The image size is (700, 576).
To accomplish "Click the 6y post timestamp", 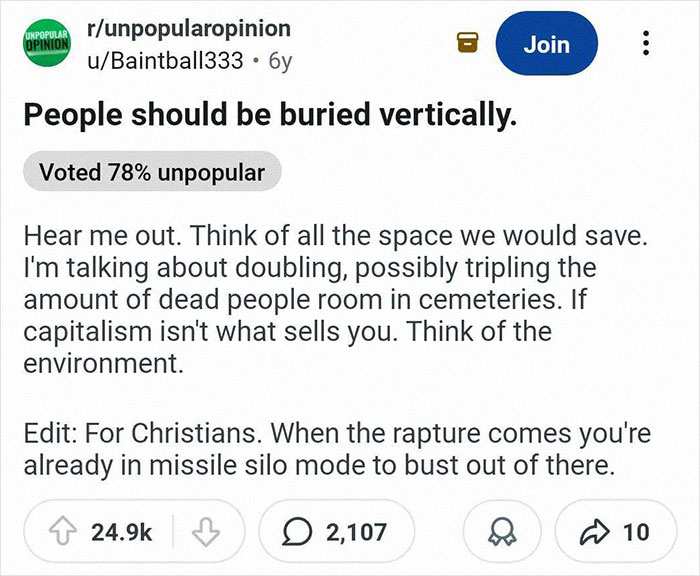I will point(281,60).
